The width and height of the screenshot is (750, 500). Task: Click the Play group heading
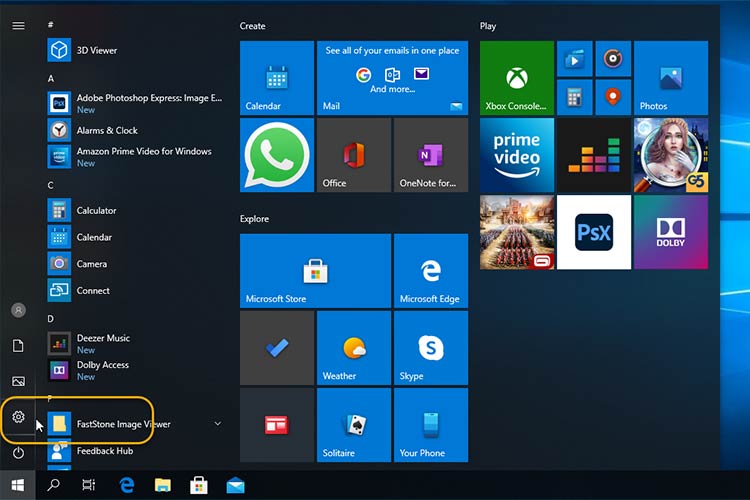coord(488,26)
